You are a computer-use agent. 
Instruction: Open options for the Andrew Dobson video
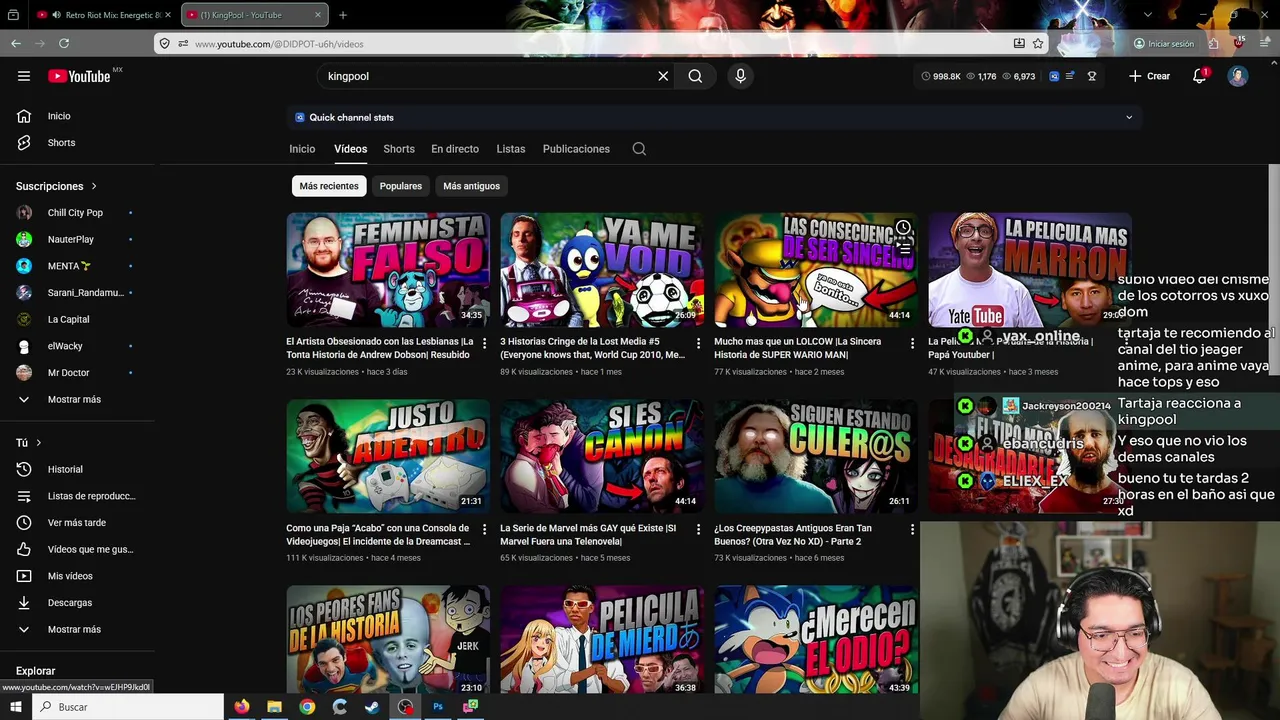(x=484, y=343)
